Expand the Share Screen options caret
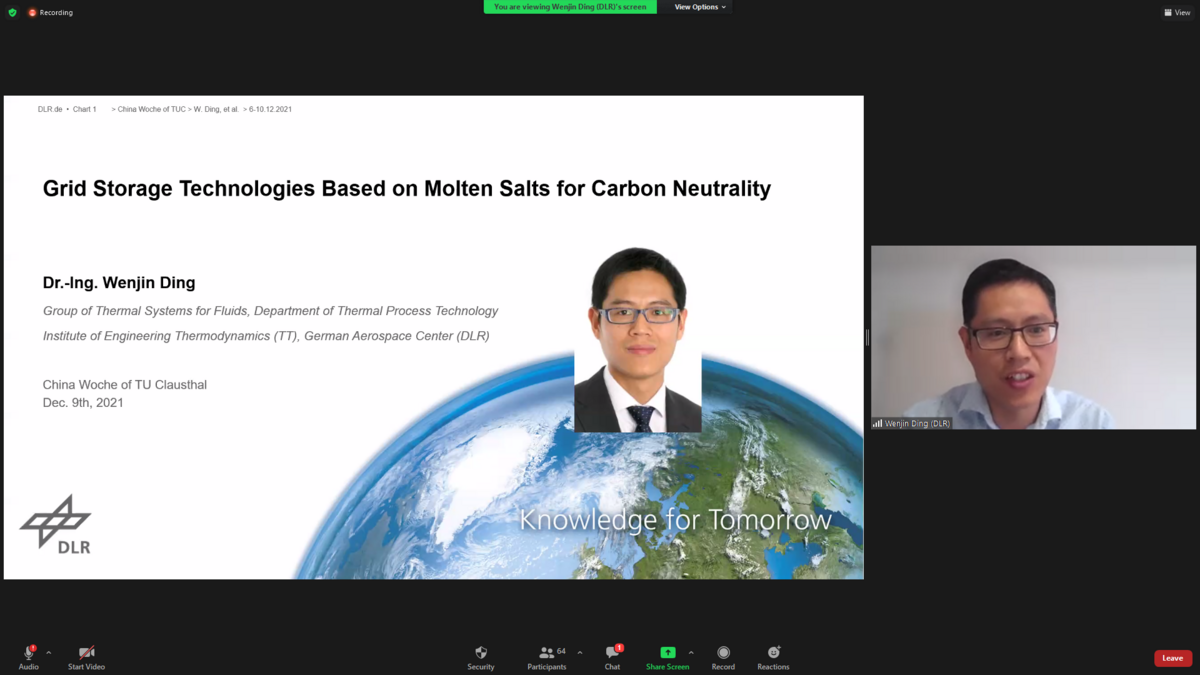1200x675 pixels. [691, 653]
